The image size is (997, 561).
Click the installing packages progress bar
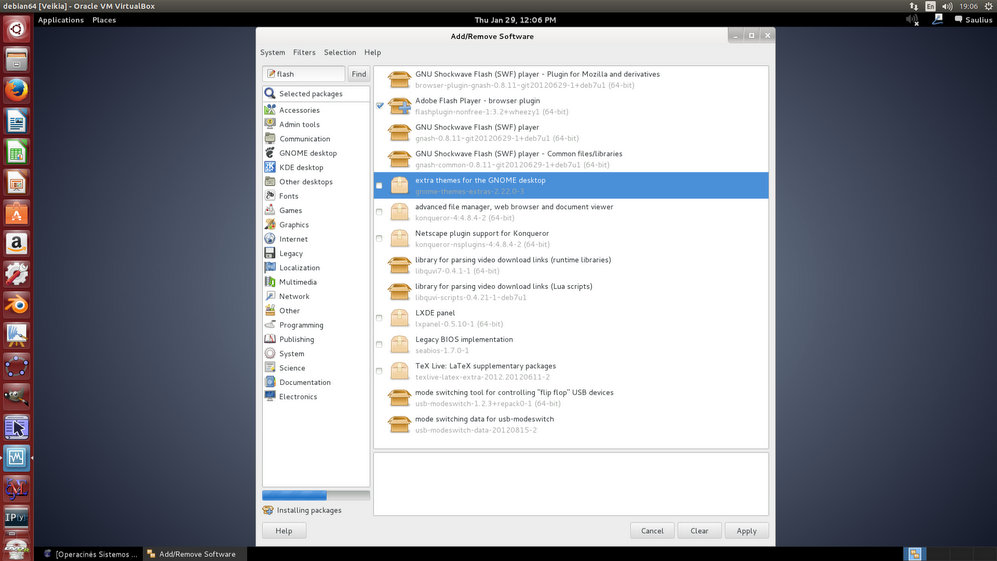315,495
